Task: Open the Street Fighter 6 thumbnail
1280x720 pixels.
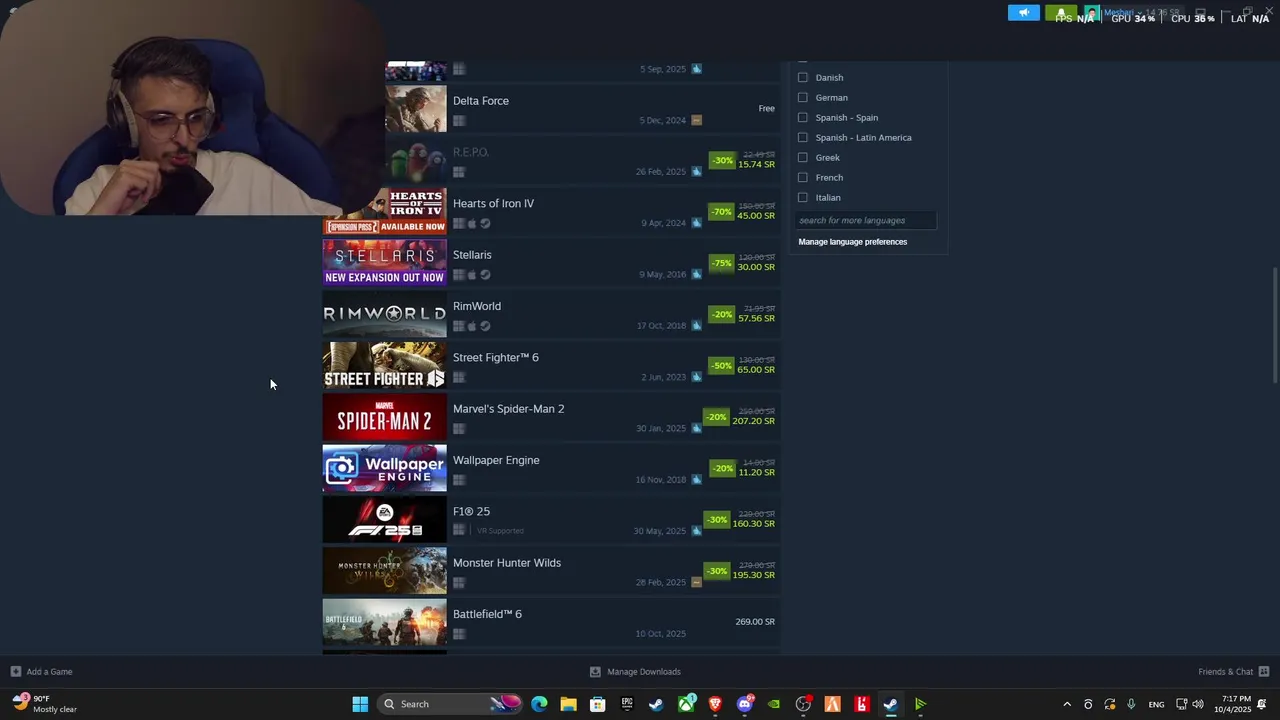Action: 385,365
